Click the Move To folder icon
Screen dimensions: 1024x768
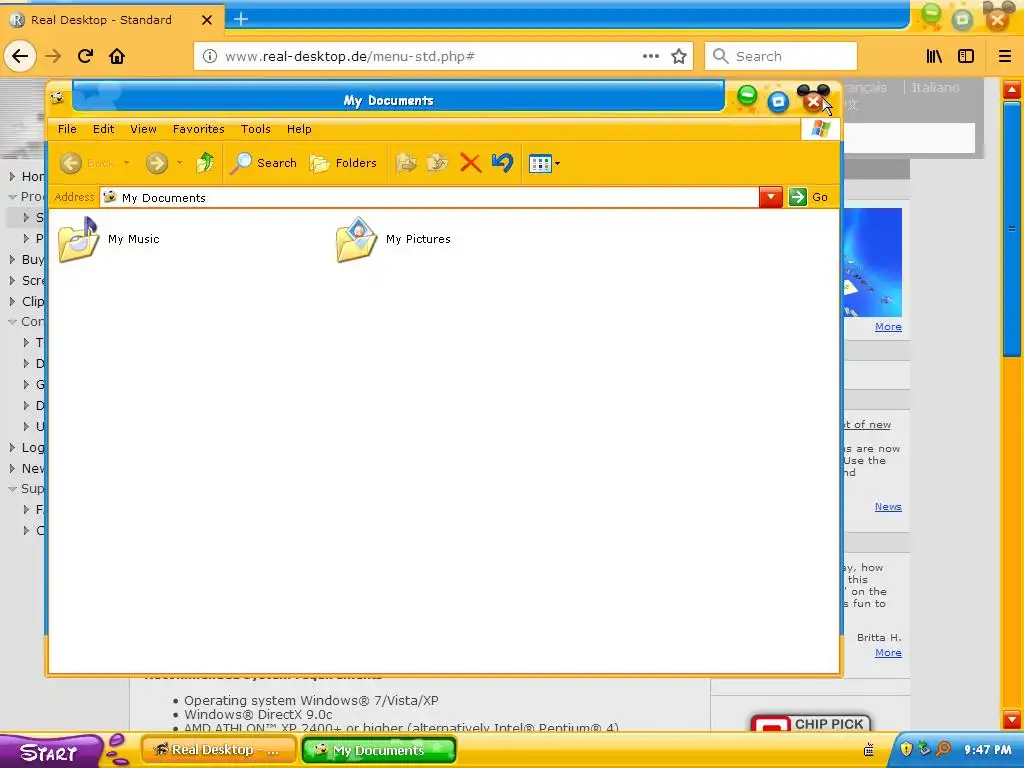coord(406,163)
